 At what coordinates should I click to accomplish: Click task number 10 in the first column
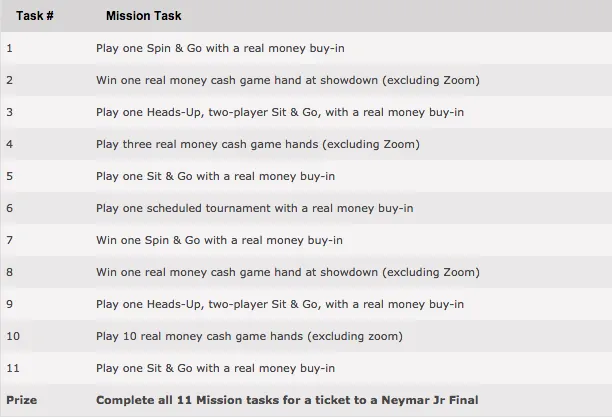12,336
